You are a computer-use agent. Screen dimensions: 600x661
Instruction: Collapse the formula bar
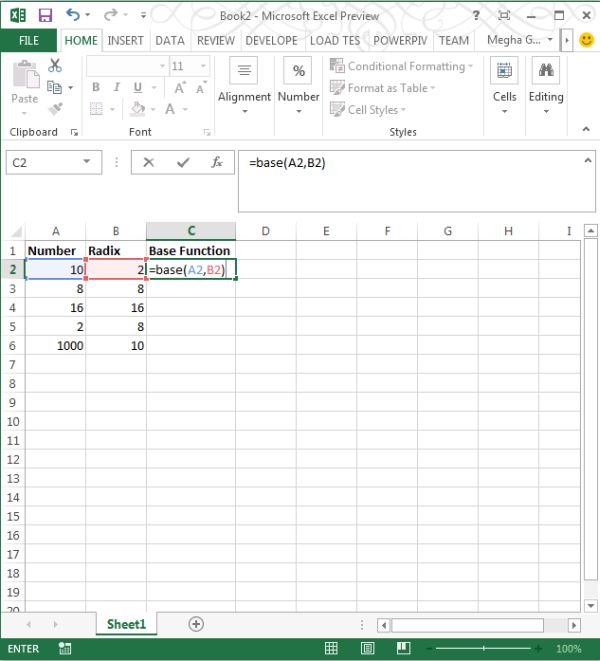tap(588, 160)
